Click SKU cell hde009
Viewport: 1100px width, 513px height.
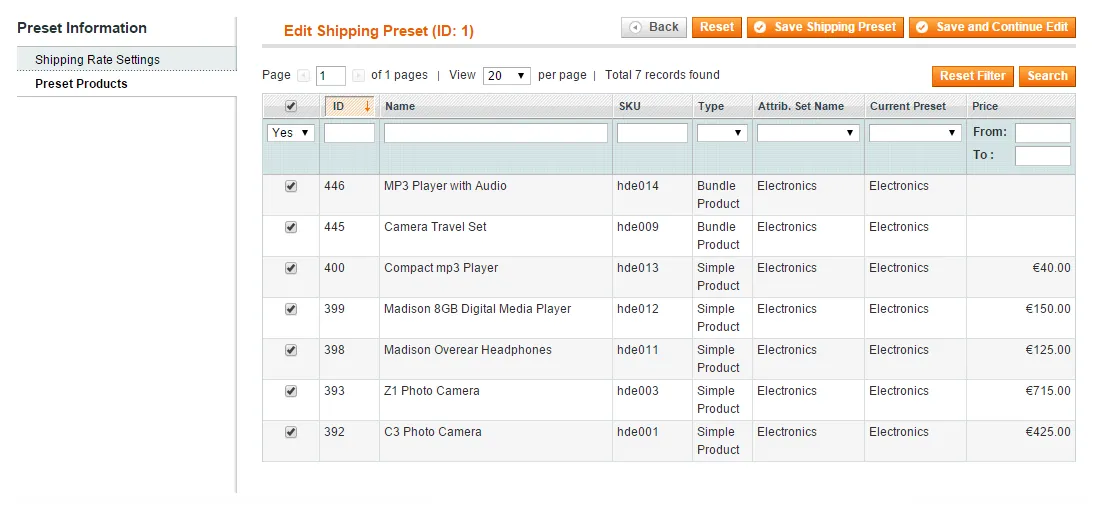[x=638, y=227]
